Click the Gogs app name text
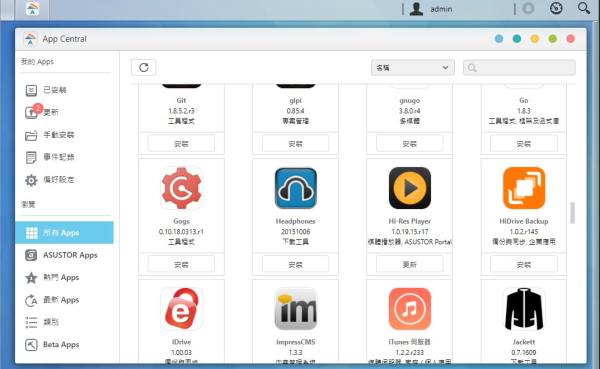600x369 pixels. pos(181,221)
